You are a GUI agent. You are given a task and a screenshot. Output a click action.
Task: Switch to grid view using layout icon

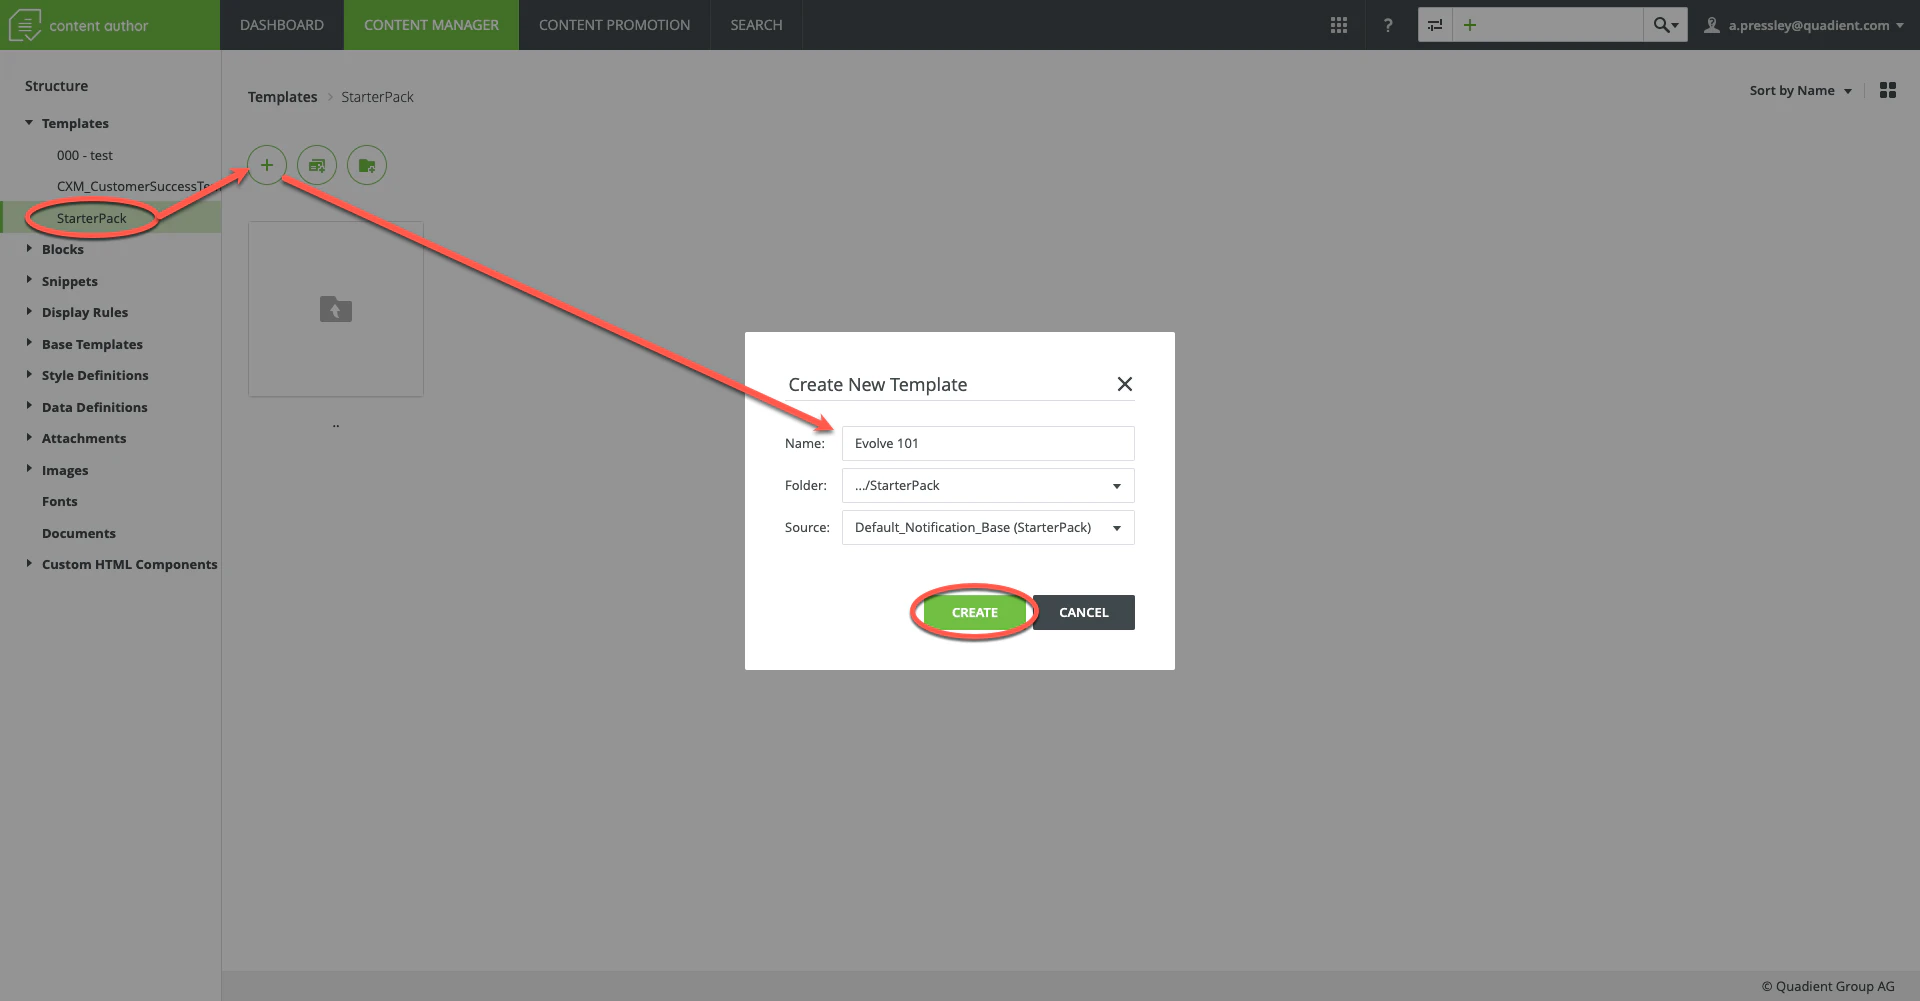[1888, 90]
